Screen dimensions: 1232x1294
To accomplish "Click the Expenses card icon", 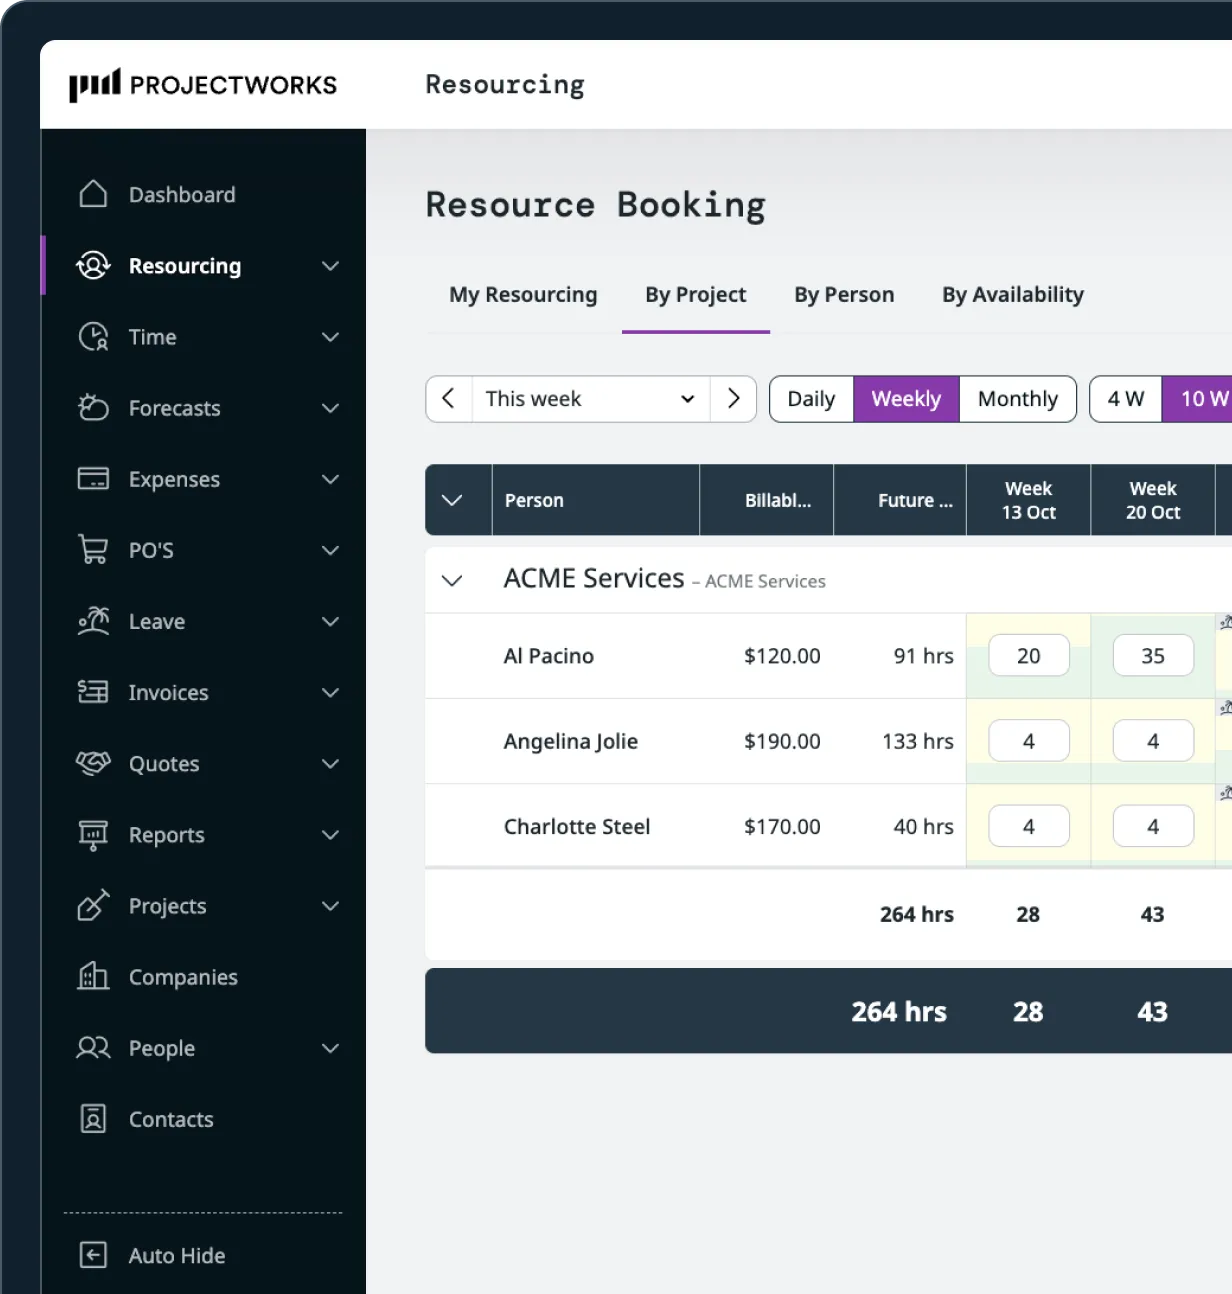I will [92, 479].
